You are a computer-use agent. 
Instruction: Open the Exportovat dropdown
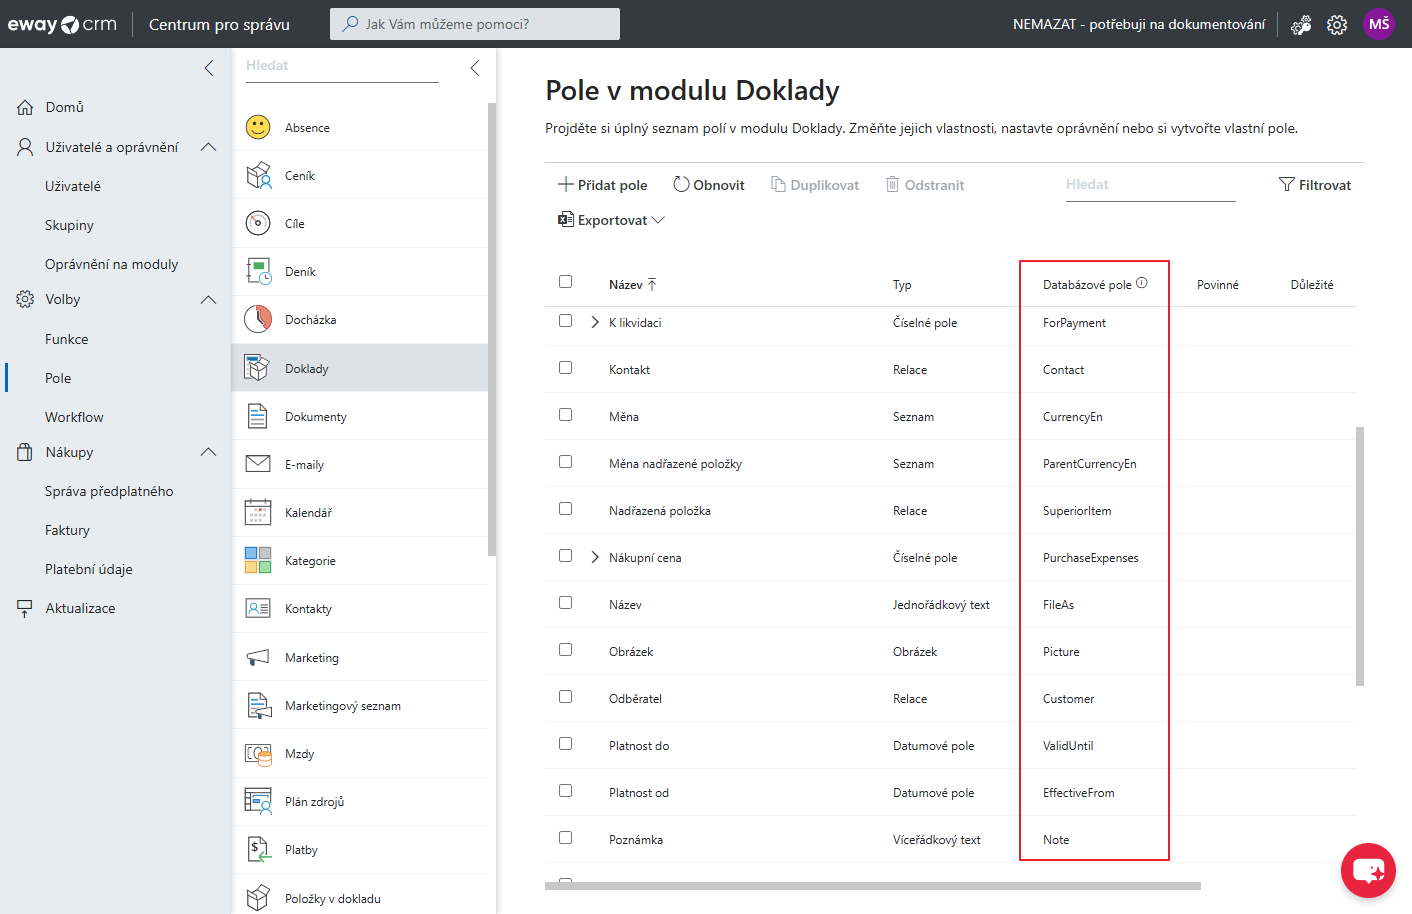coord(611,219)
